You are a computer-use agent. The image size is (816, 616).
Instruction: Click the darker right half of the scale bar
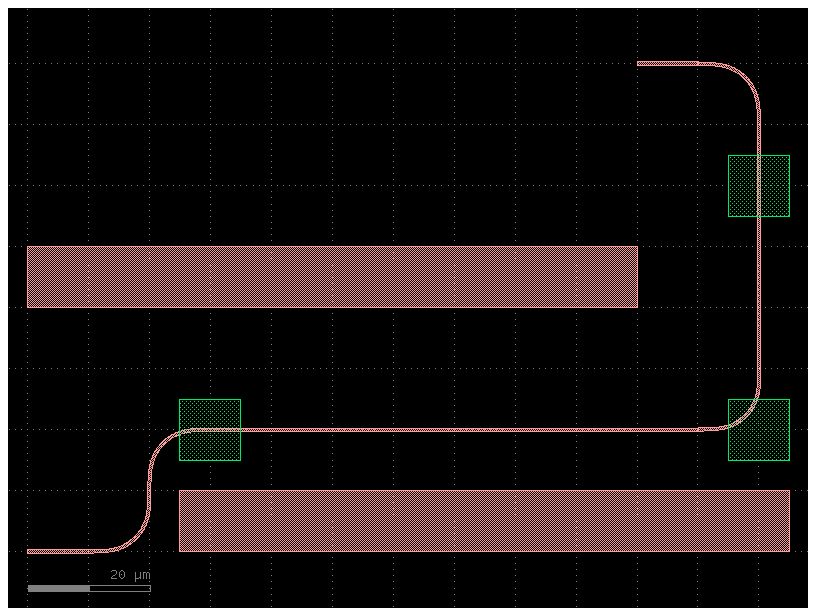pyautogui.click(x=120, y=588)
